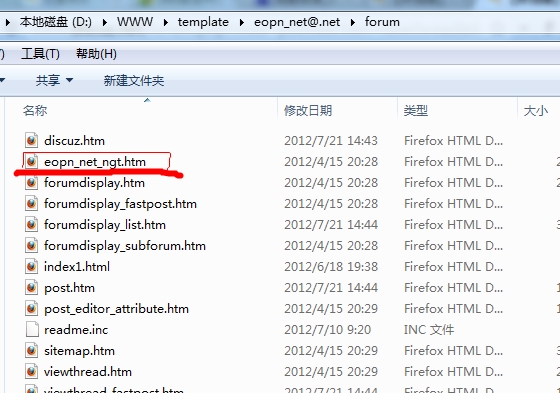Click date 2012/7/10 9:20 of readme.inc
The width and height of the screenshot is (560, 393).
pos(328,330)
